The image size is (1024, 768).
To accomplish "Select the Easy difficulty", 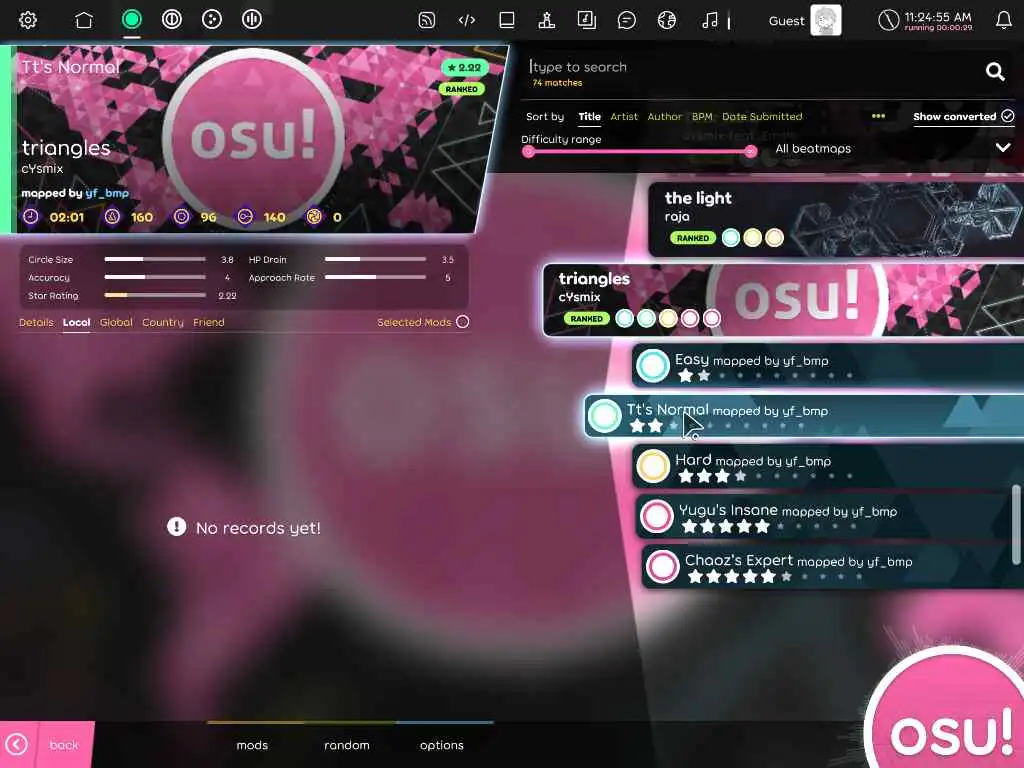I will click(x=828, y=366).
